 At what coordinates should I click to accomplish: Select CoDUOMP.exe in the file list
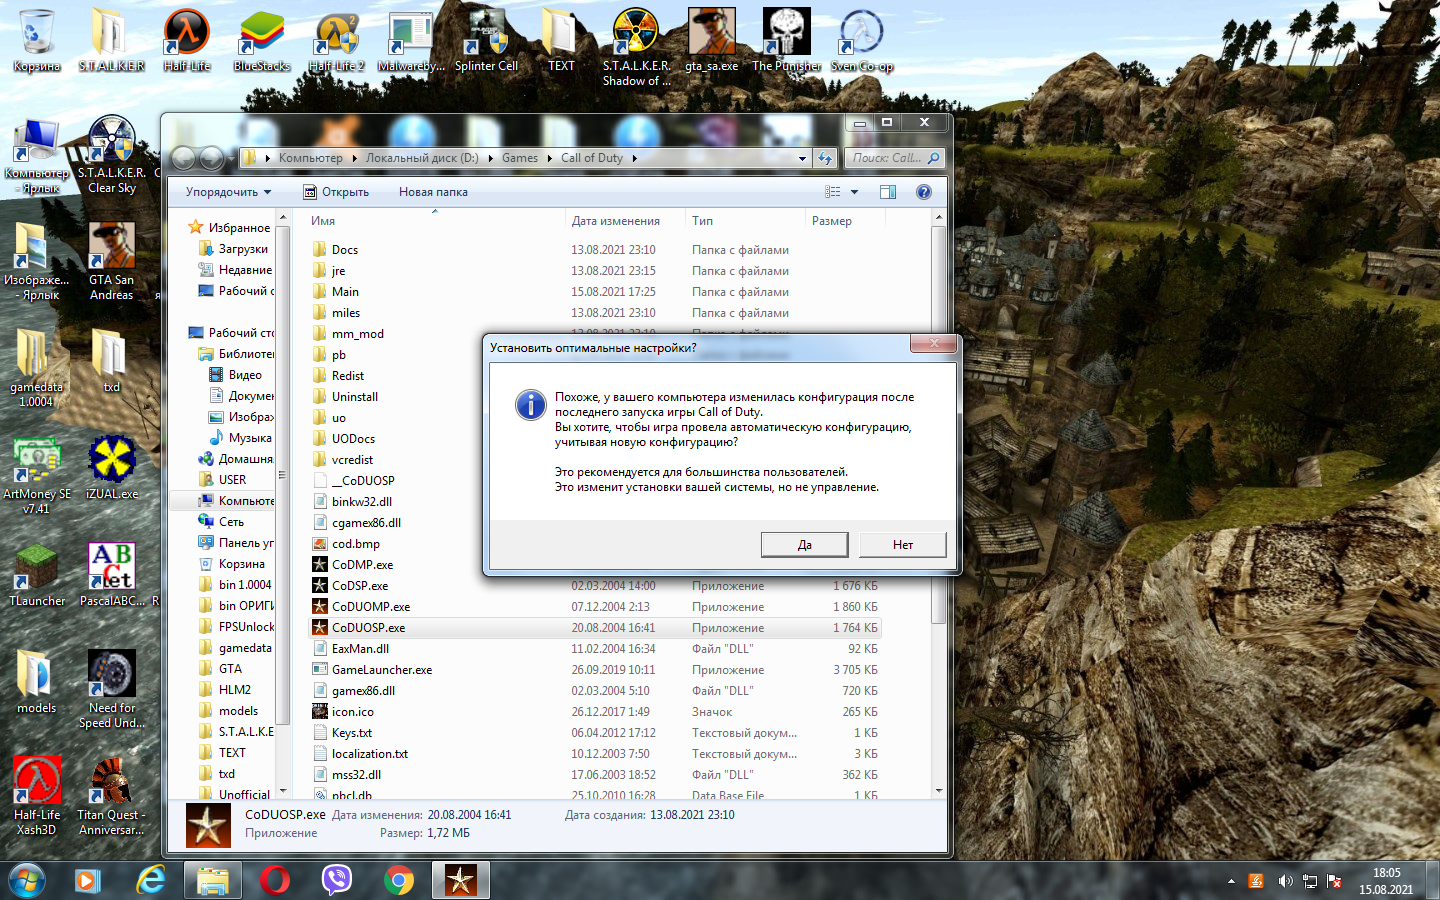371,607
